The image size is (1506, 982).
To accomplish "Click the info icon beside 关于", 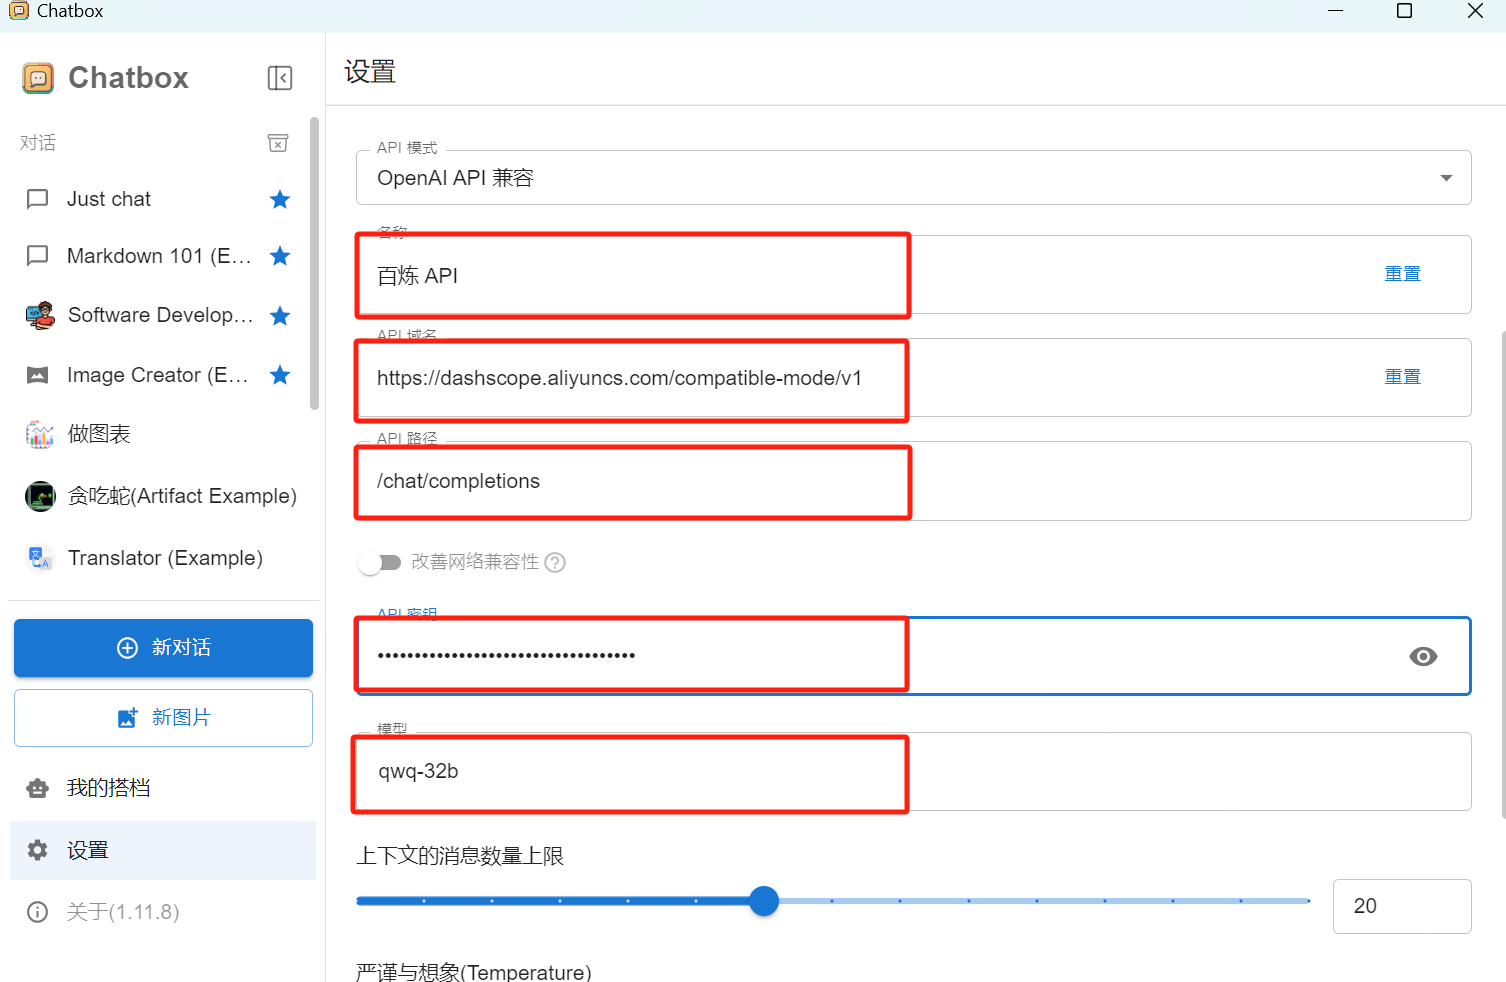I will [x=38, y=912].
